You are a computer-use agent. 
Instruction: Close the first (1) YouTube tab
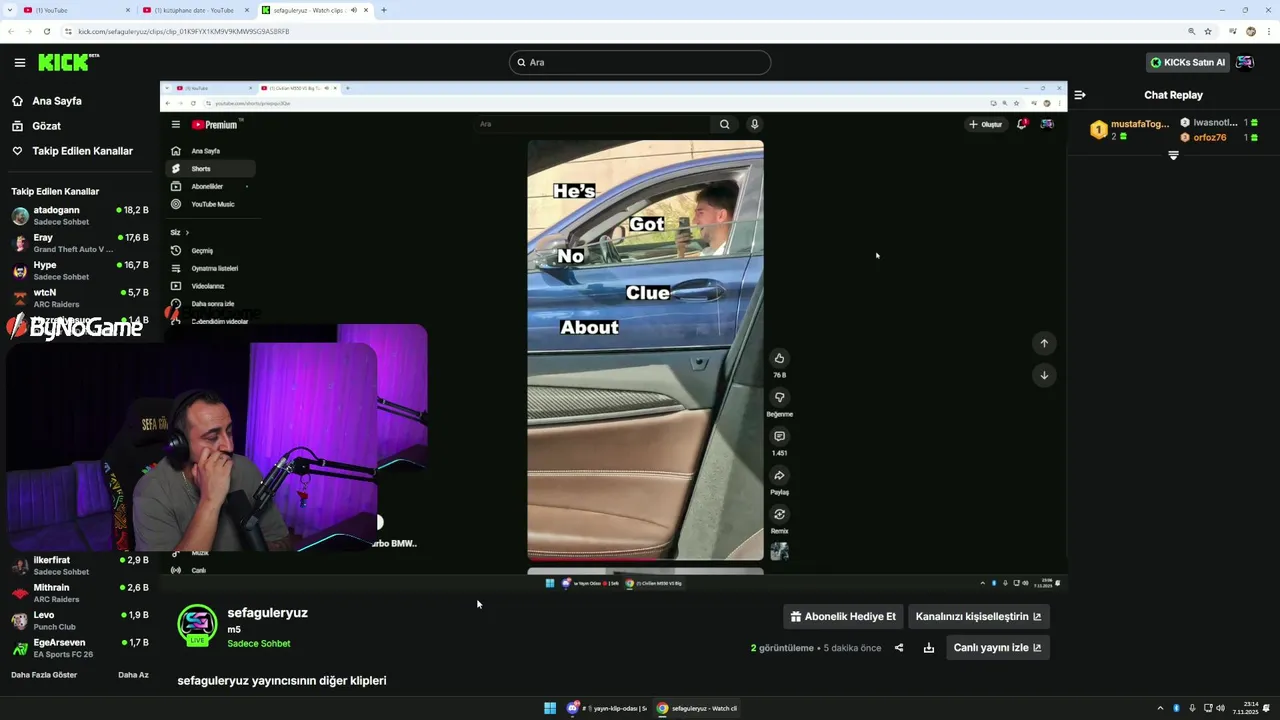(x=128, y=10)
